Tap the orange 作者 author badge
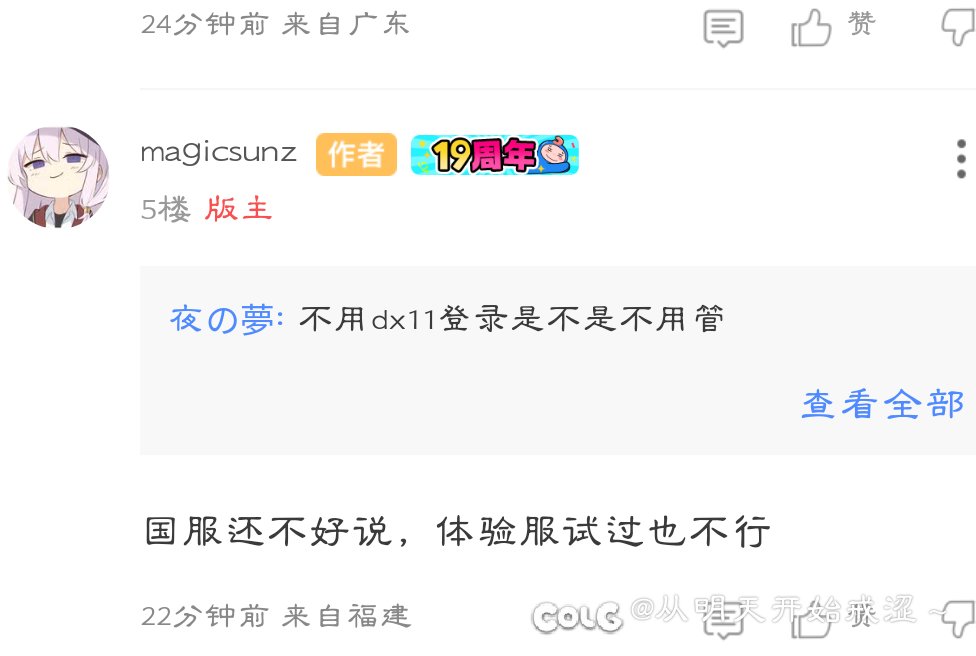 356,154
